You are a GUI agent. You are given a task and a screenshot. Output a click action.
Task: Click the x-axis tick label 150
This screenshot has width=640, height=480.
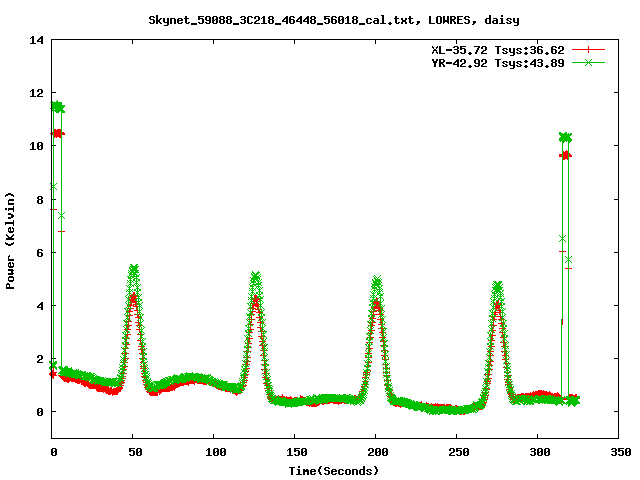(296, 452)
